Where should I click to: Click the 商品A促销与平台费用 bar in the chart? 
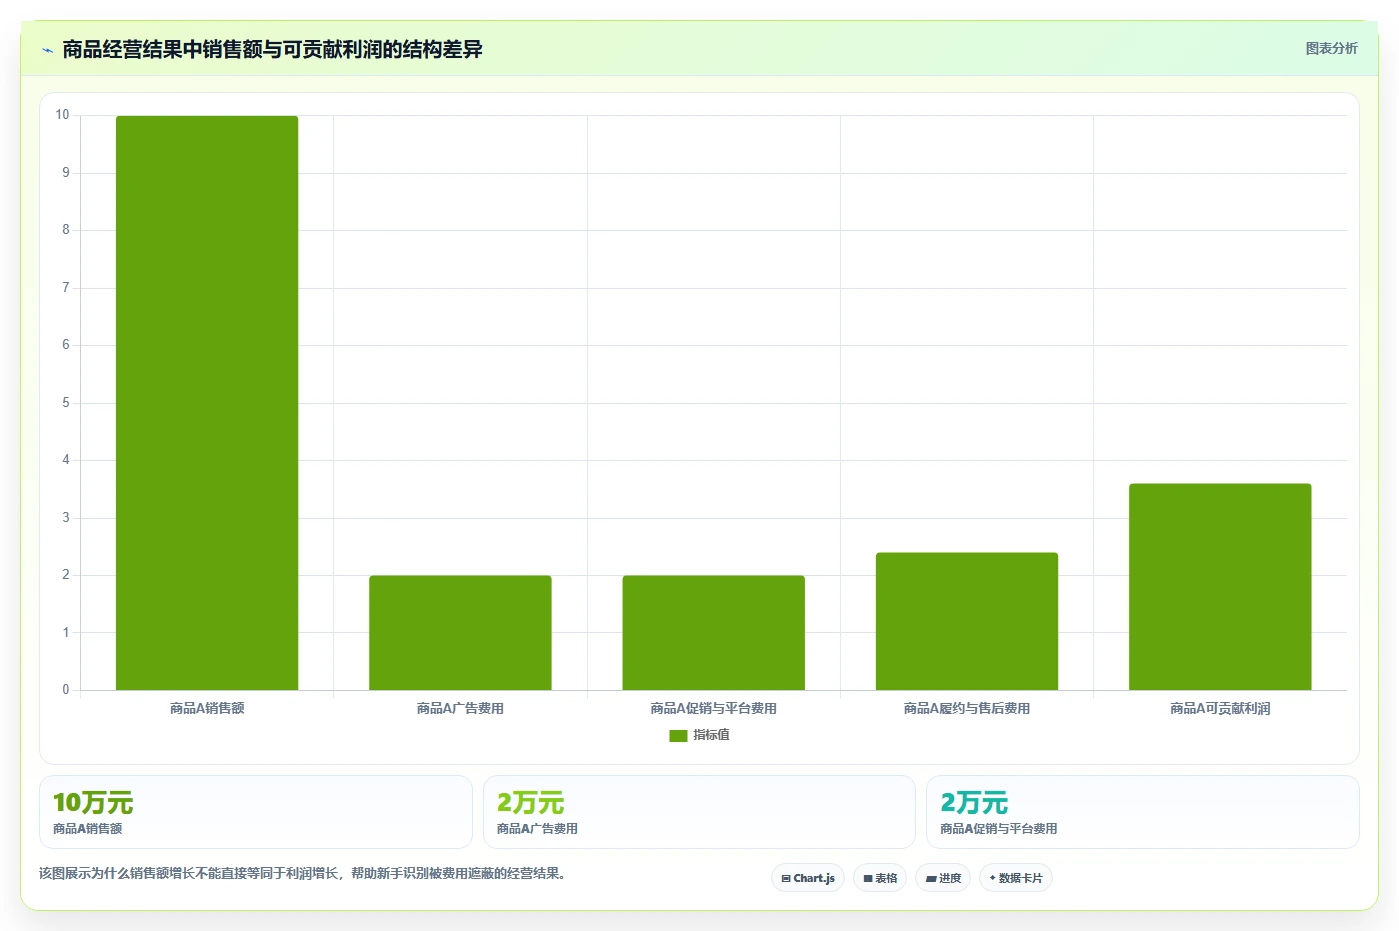pos(713,633)
